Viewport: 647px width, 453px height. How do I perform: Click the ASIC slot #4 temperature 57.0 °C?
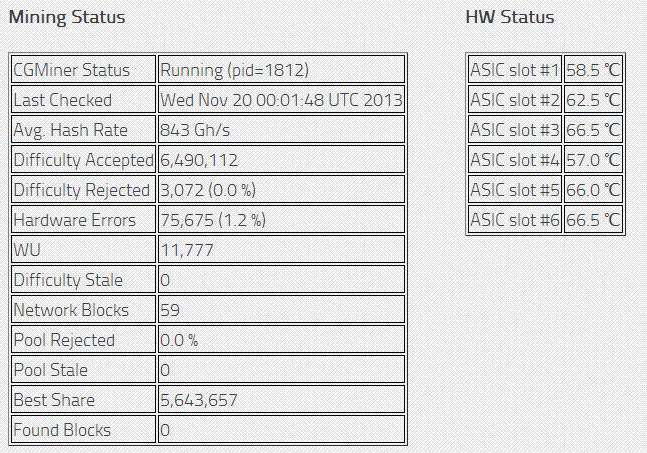(593, 160)
